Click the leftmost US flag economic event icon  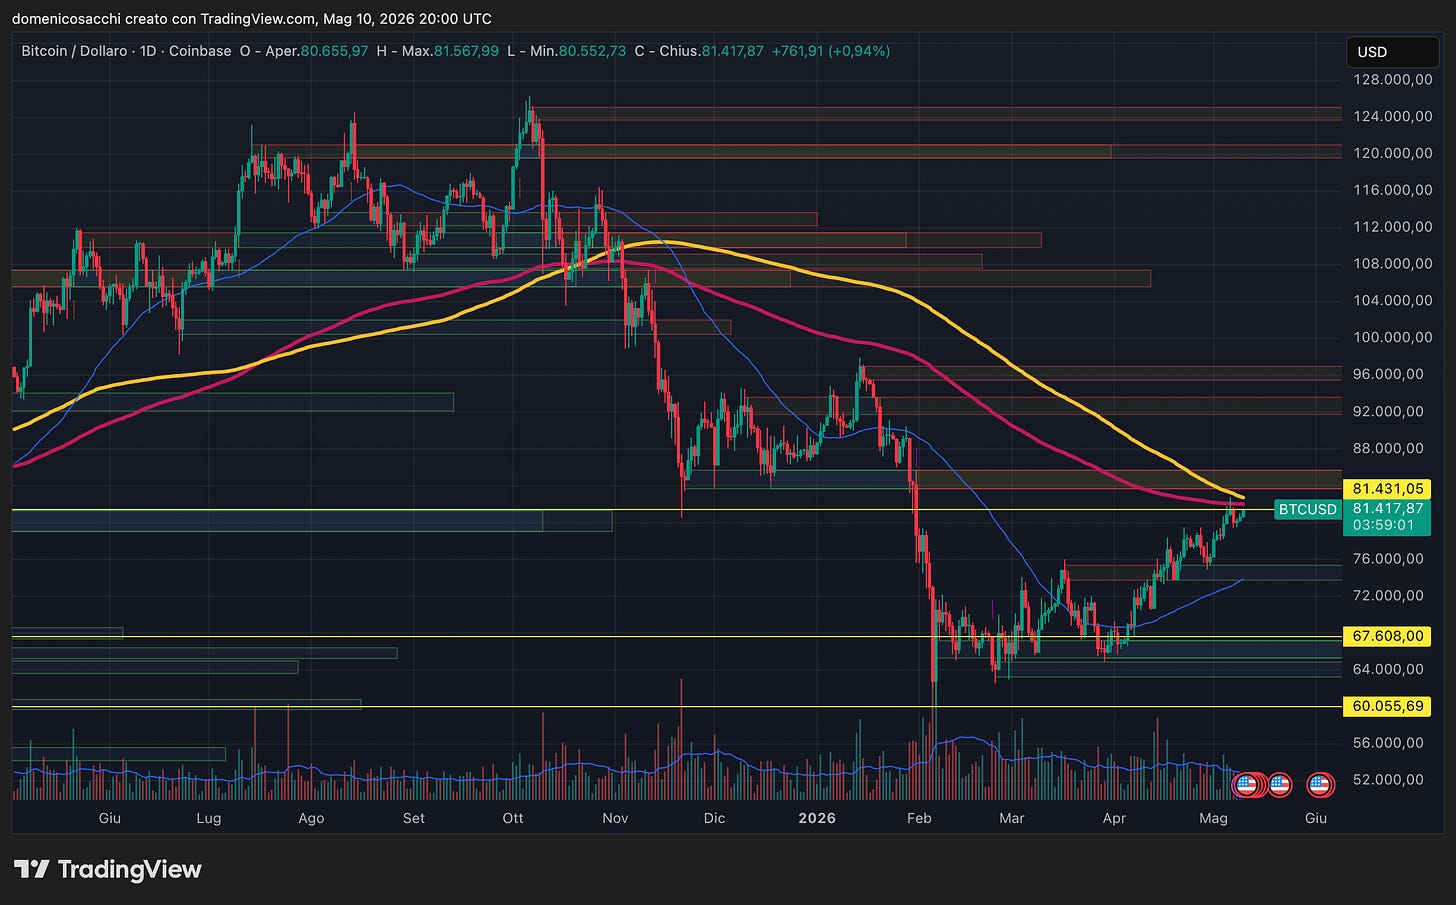tap(1246, 785)
